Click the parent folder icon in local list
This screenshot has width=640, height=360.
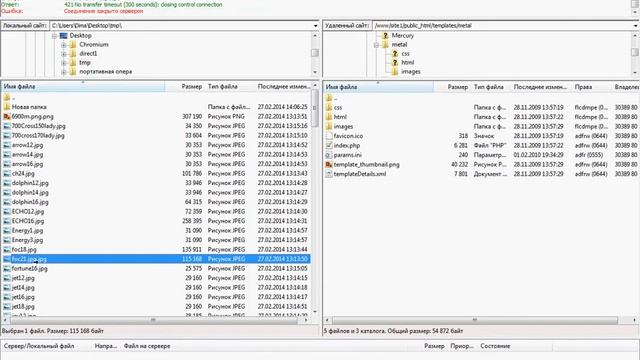(7, 97)
